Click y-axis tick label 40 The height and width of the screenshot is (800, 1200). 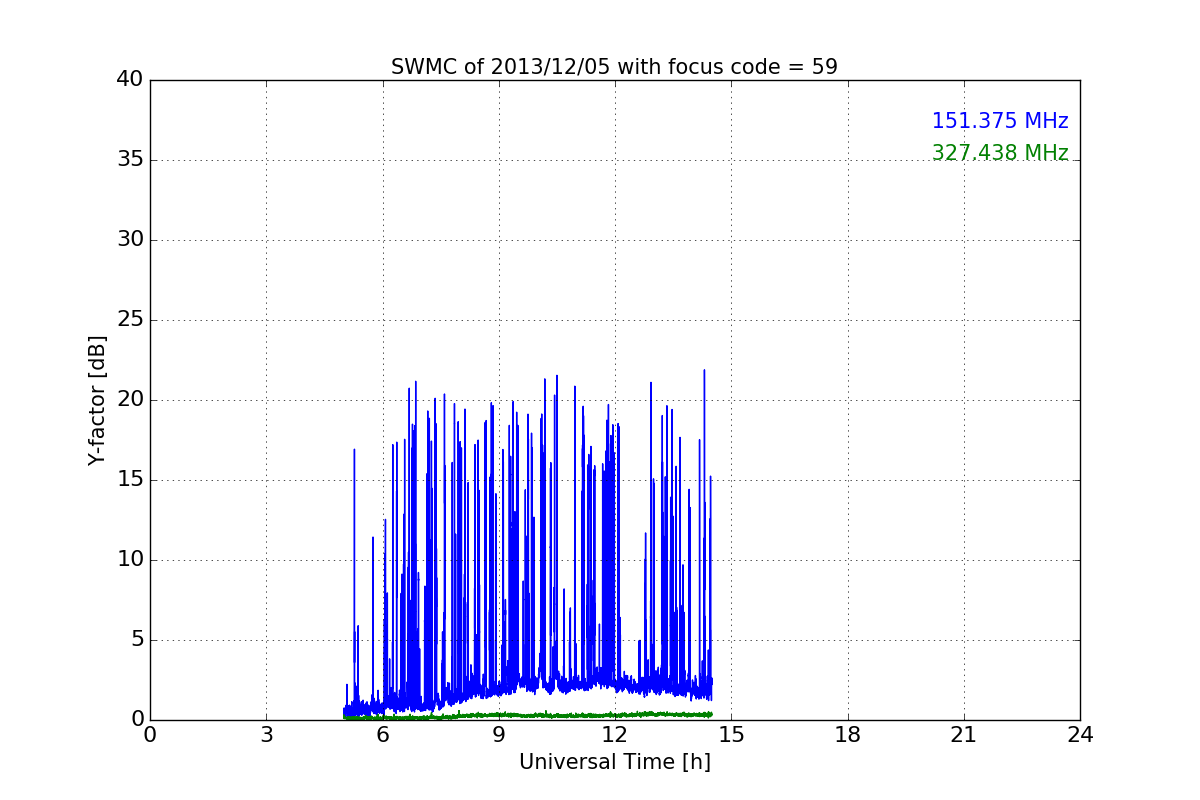tap(130, 80)
